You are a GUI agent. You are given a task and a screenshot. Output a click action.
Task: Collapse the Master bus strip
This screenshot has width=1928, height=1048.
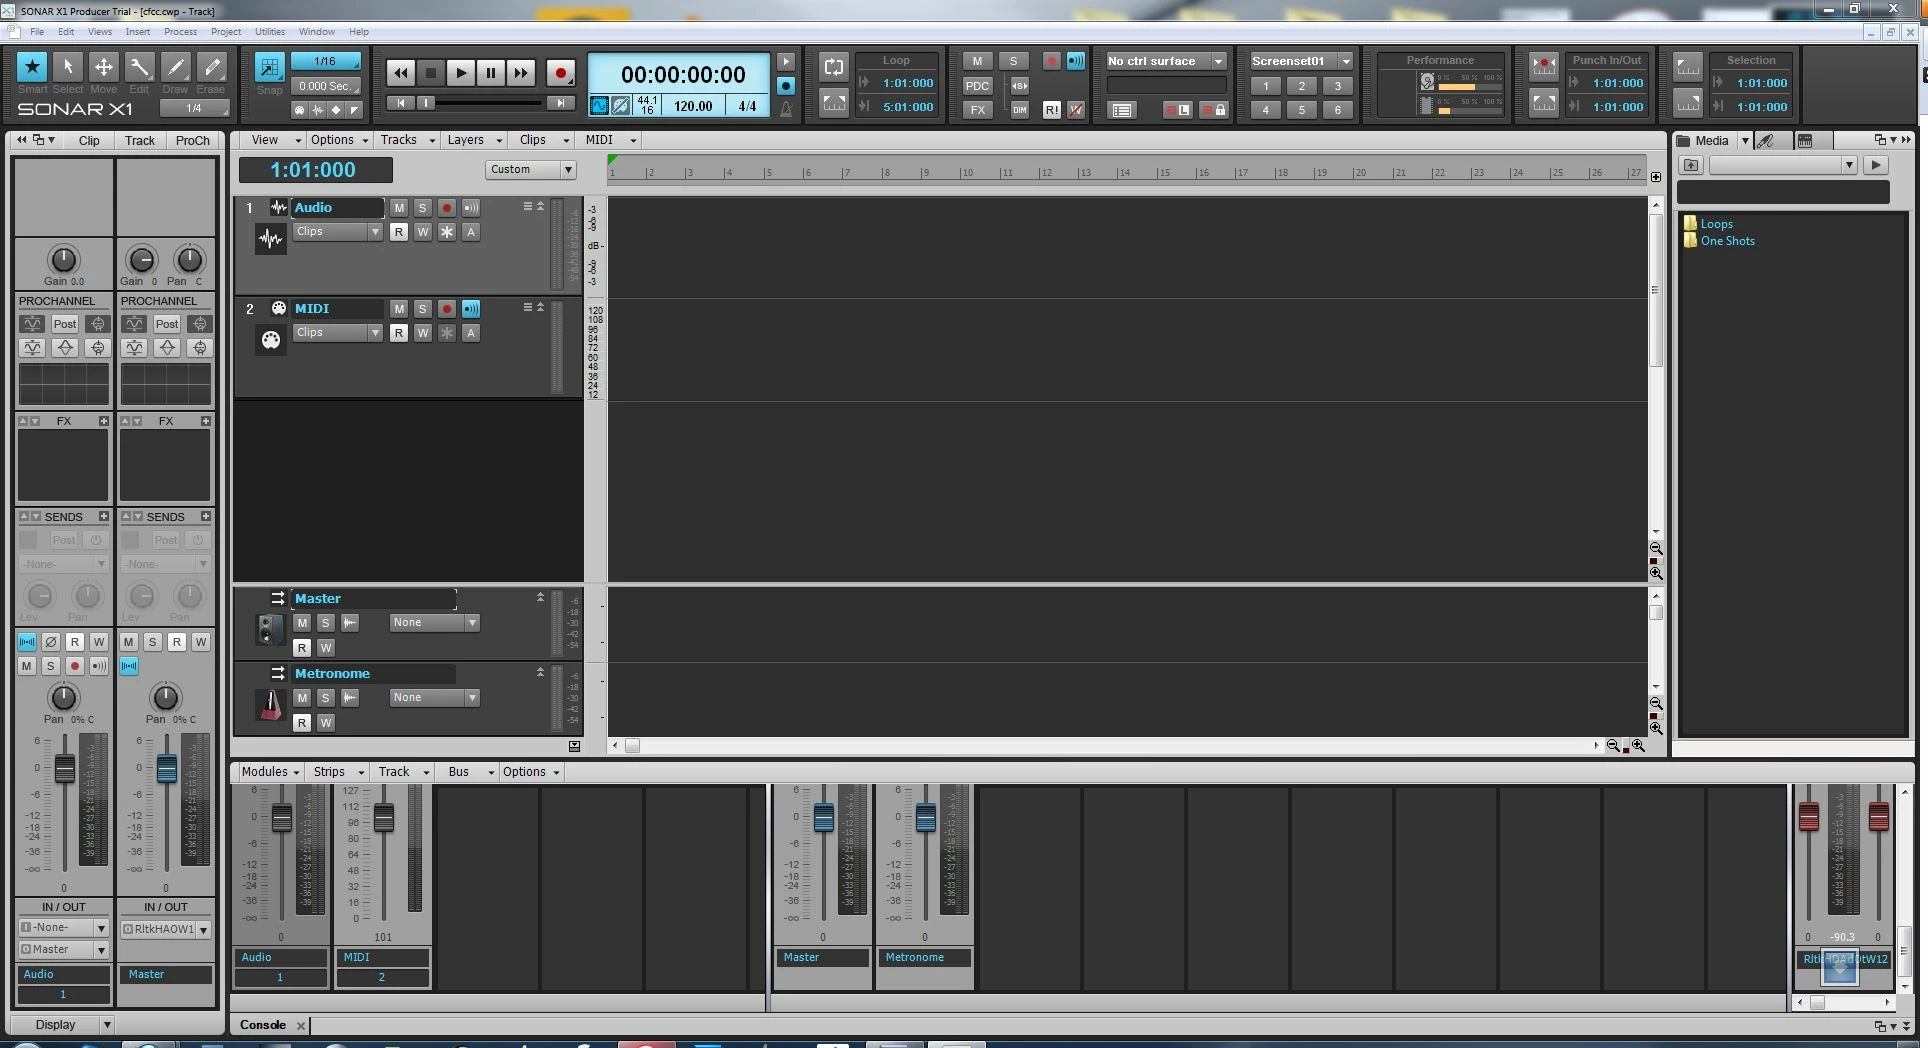coord(540,597)
